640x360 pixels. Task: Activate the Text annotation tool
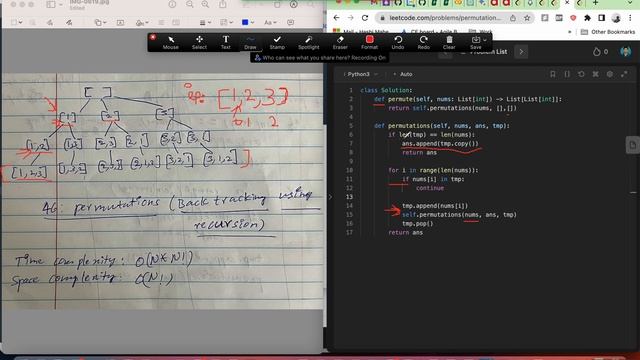coord(225,42)
